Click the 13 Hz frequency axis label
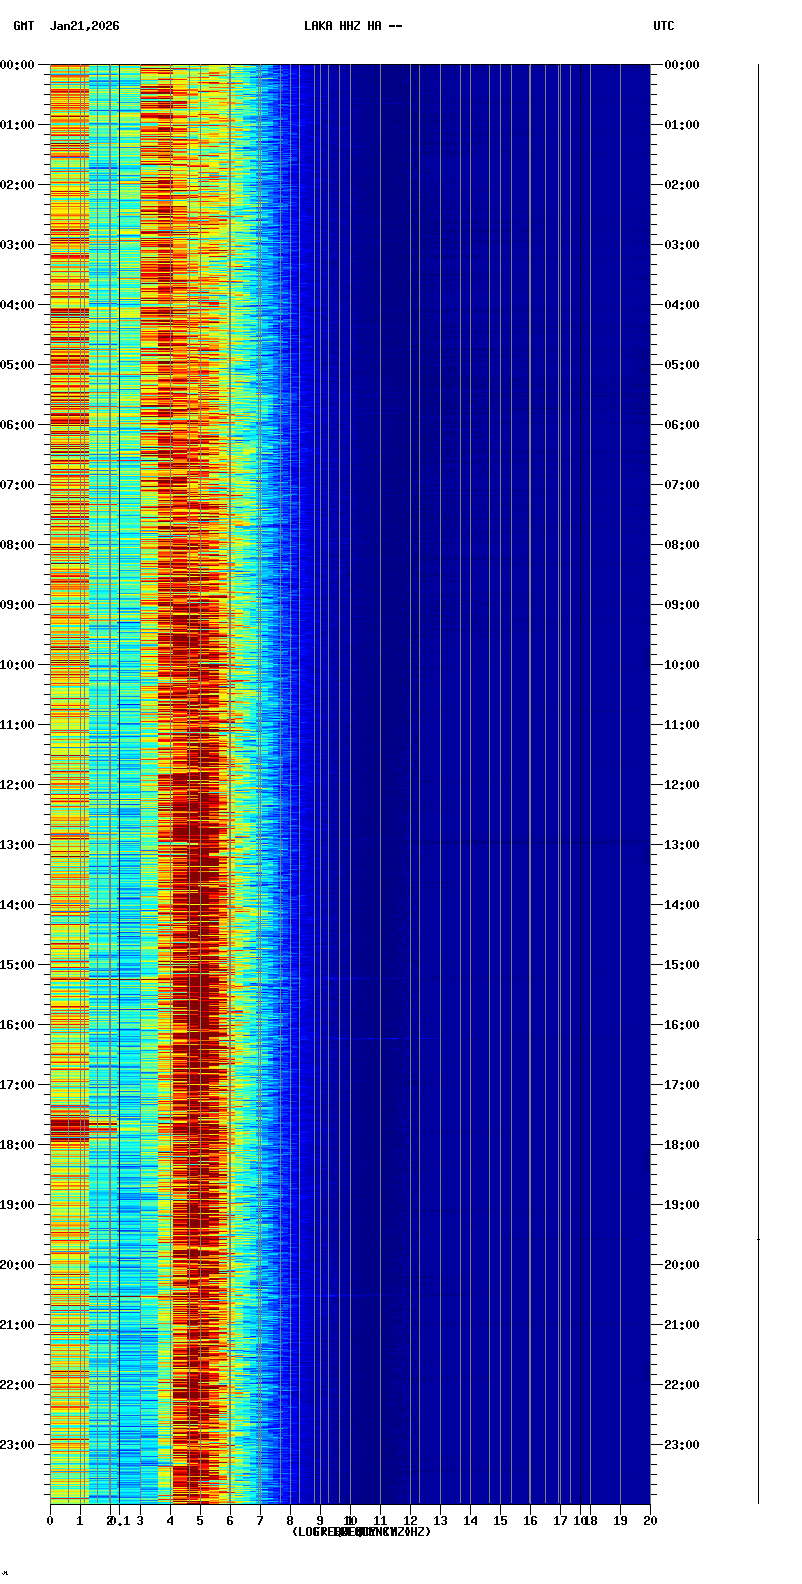The width and height of the screenshot is (802, 1584). point(440,1521)
